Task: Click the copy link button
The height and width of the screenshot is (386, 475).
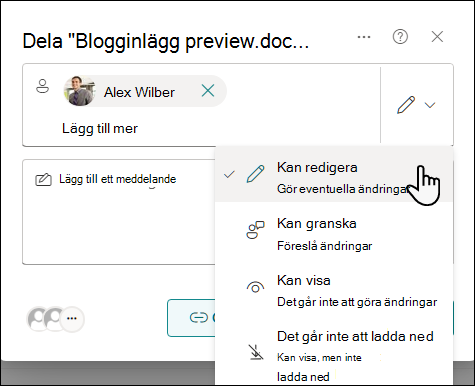Action: point(191,318)
